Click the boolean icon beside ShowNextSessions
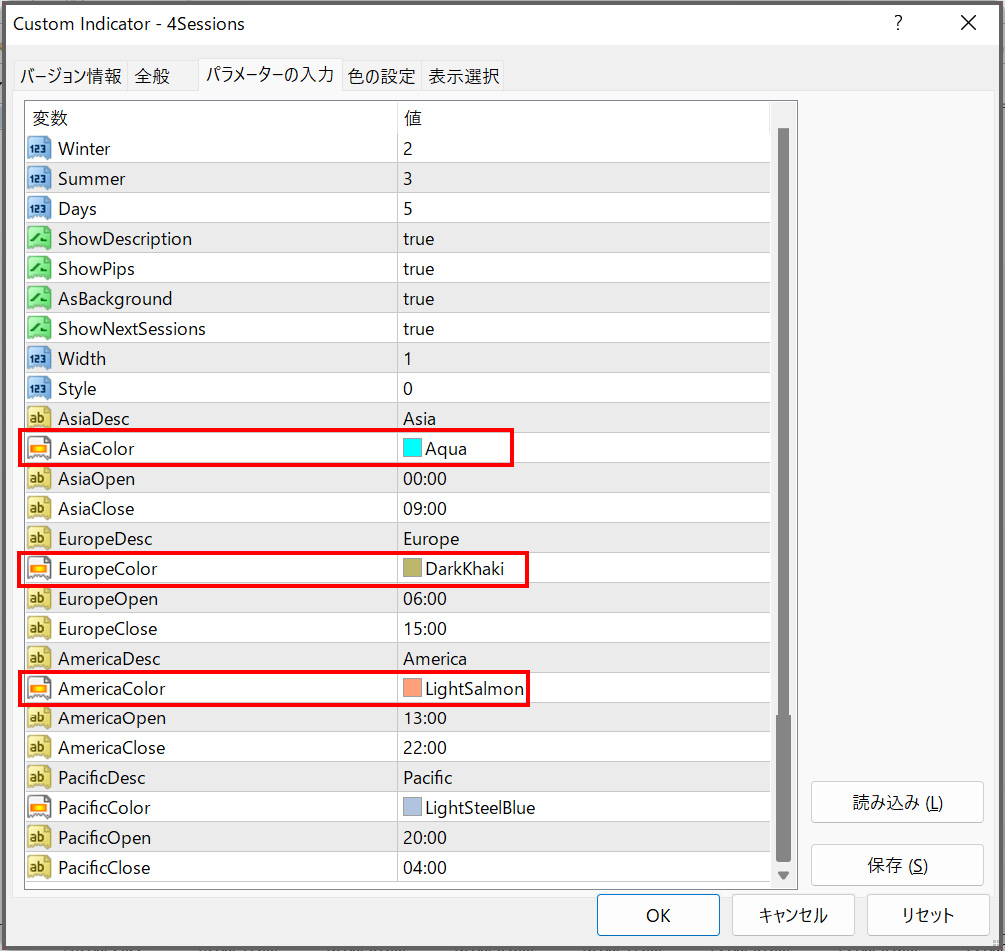 (x=39, y=329)
